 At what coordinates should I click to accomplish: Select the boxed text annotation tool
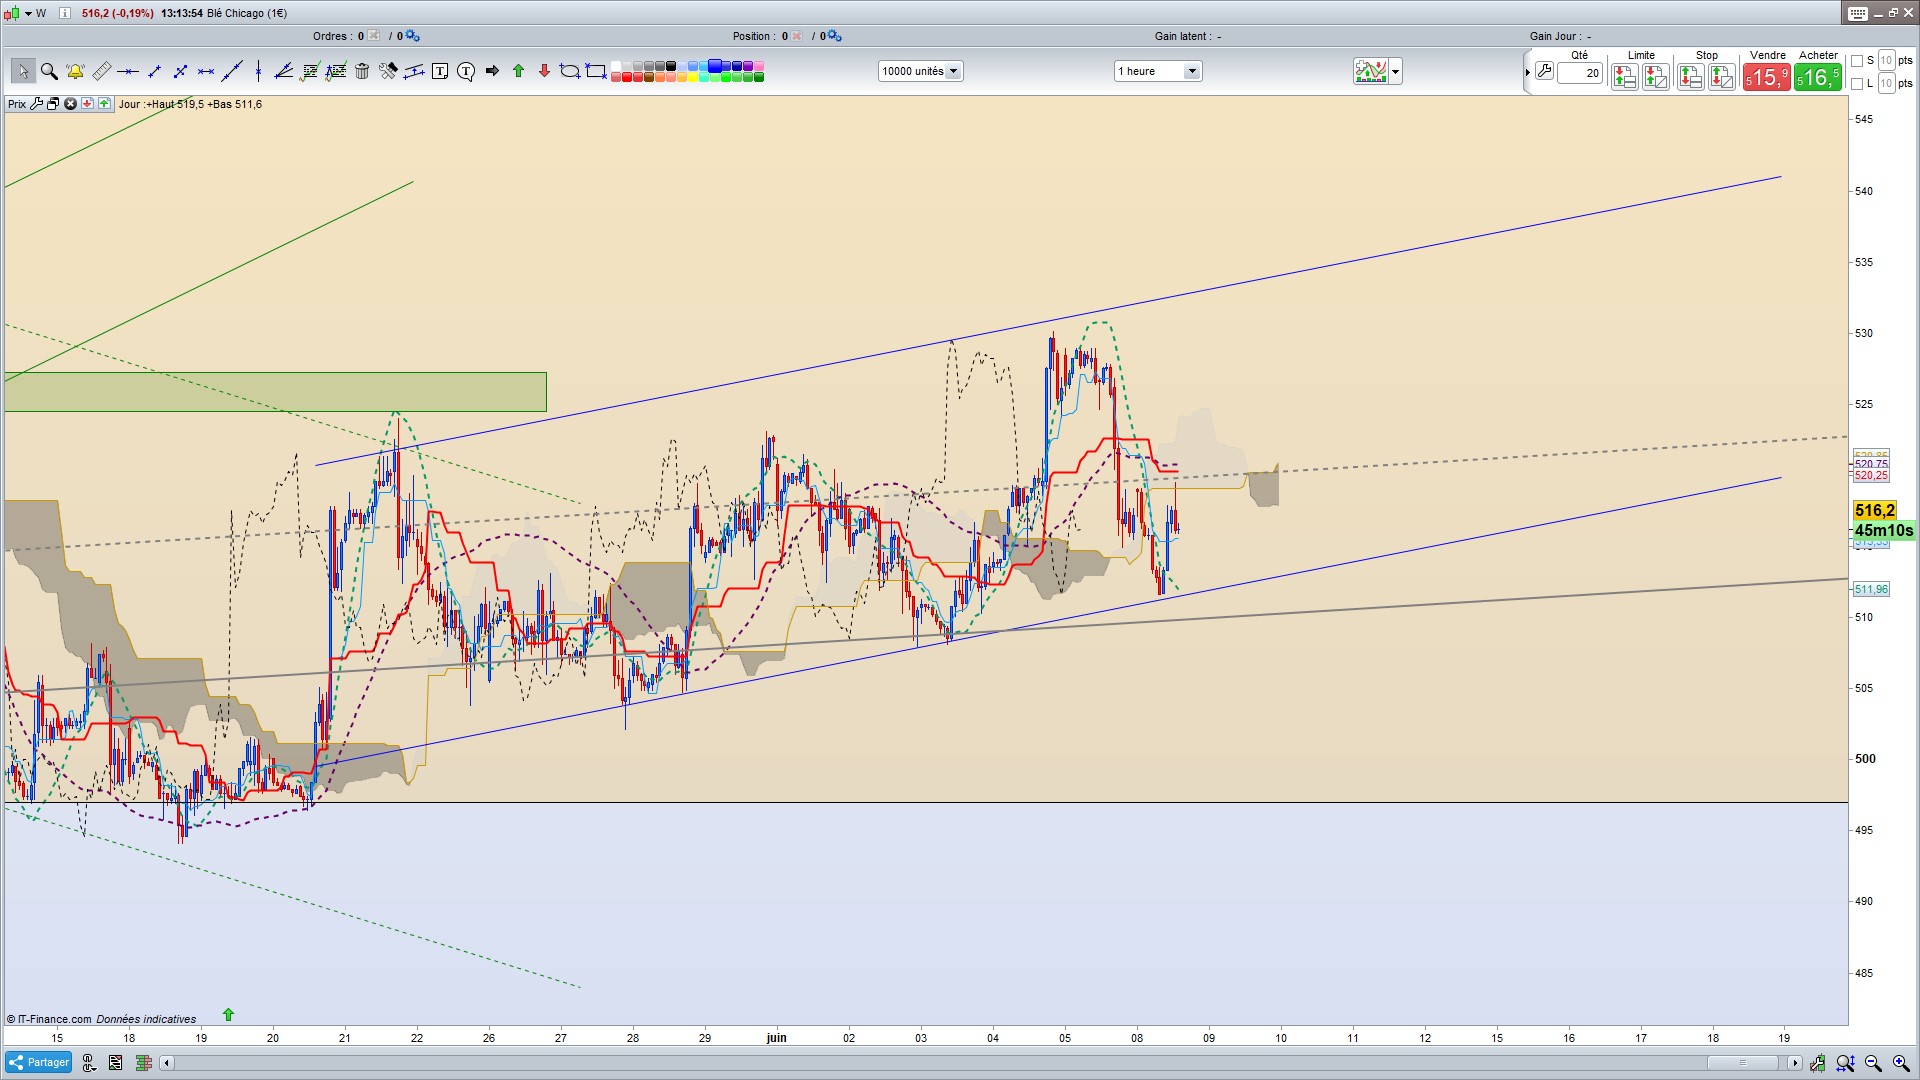(x=440, y=71)
